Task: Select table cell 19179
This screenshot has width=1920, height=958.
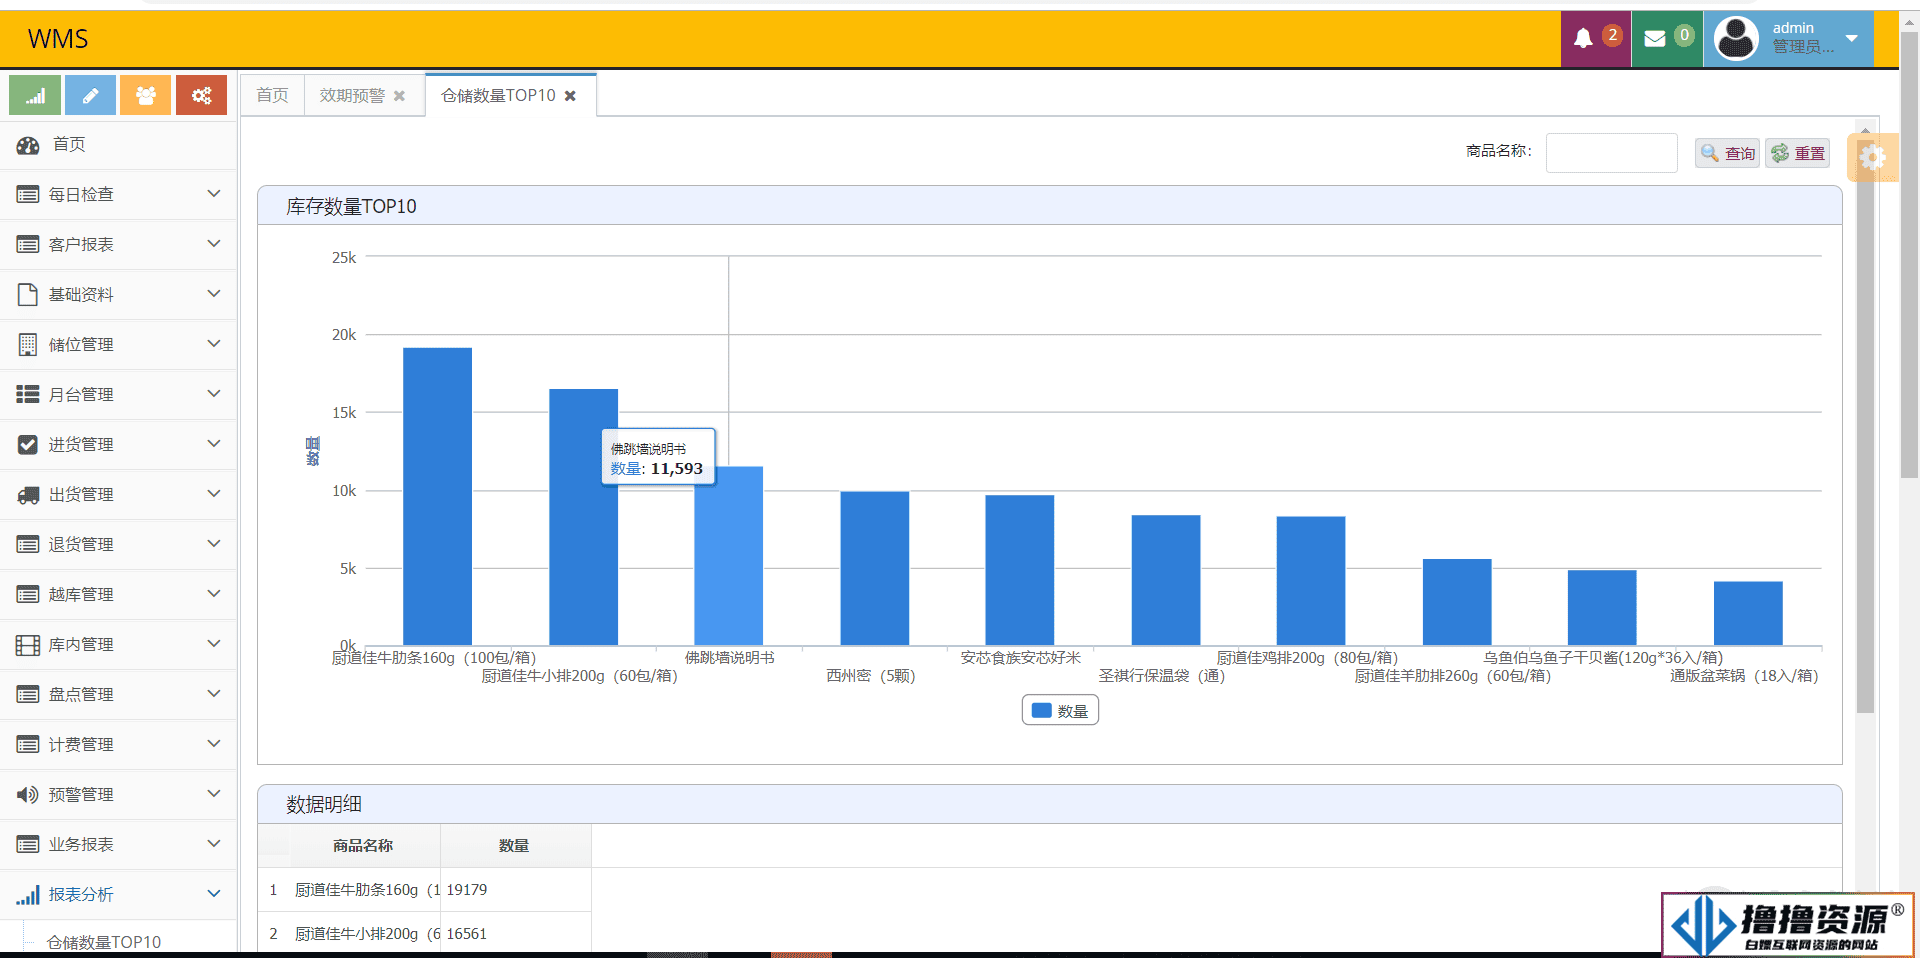Action: click(515, 890)
